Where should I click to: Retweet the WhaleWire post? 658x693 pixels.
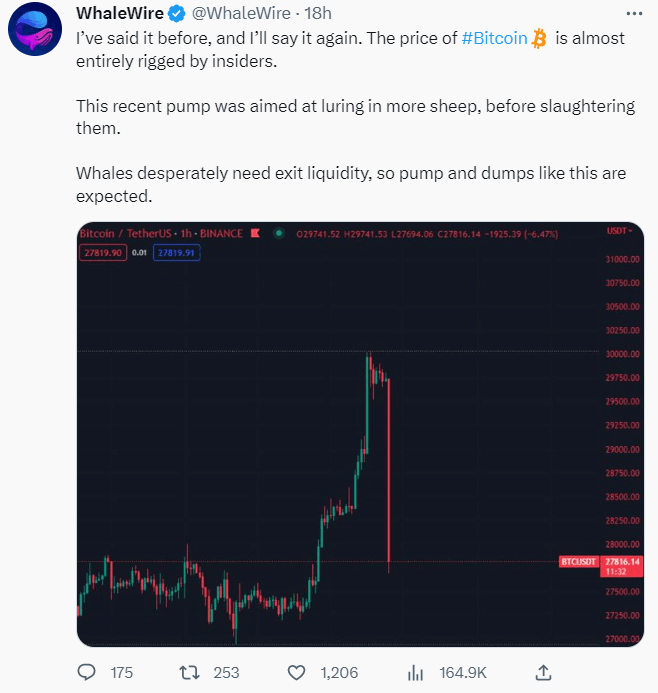[189, 673]
